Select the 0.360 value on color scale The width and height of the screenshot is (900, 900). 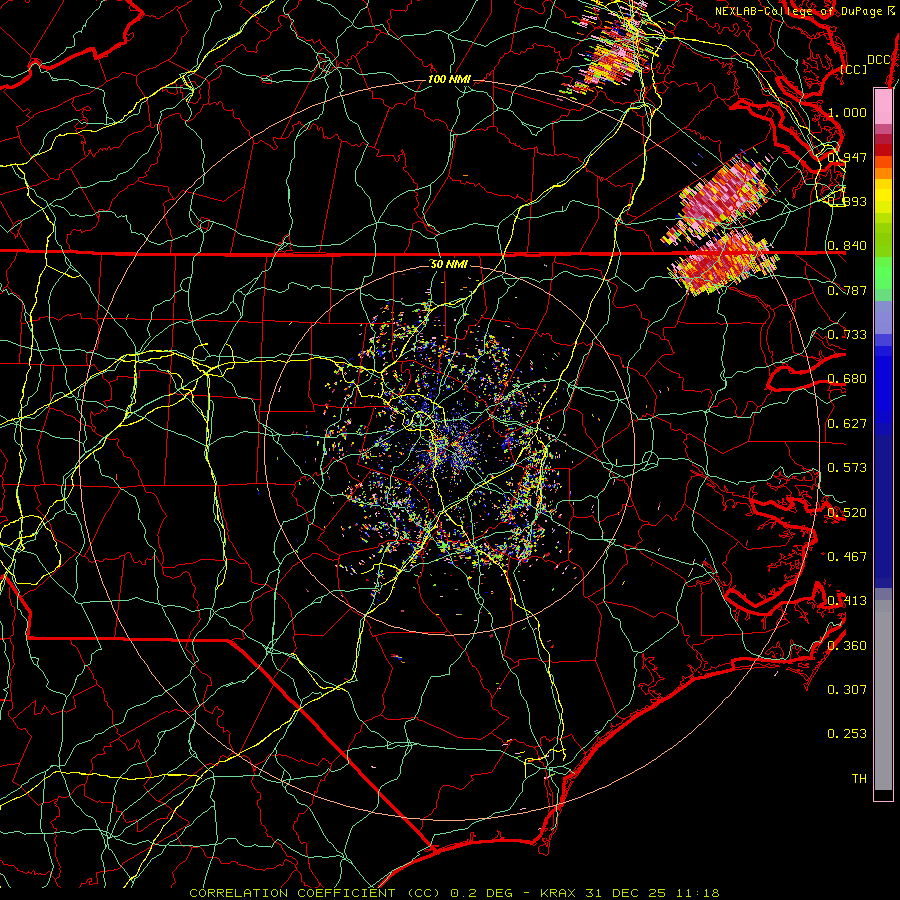click(x=847, y=646)
